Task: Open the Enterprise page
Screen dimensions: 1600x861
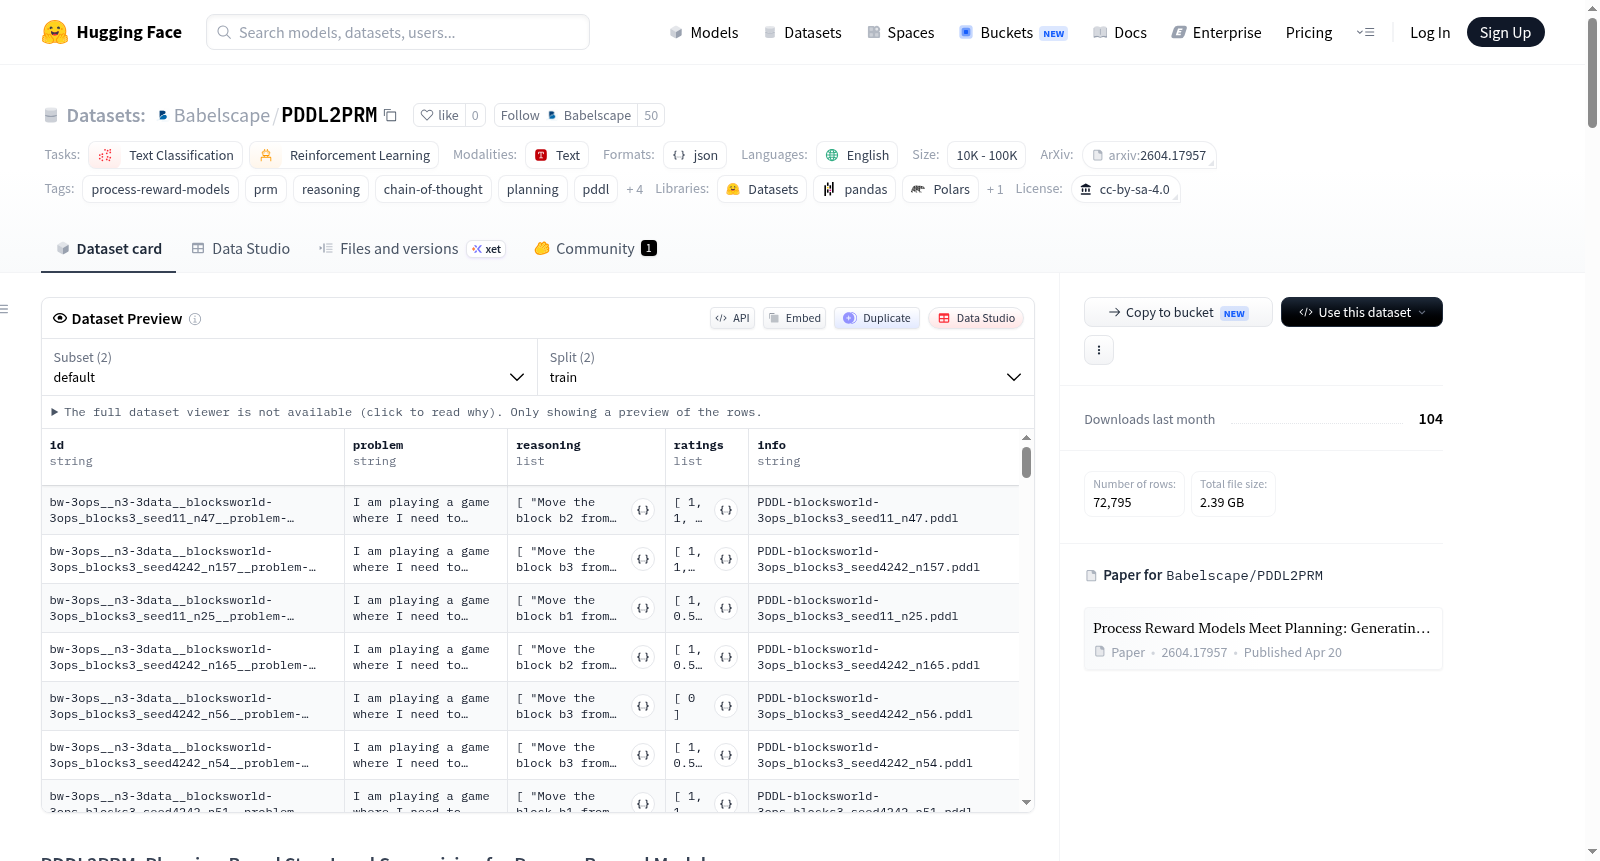Action: (x=1216, y=32)
